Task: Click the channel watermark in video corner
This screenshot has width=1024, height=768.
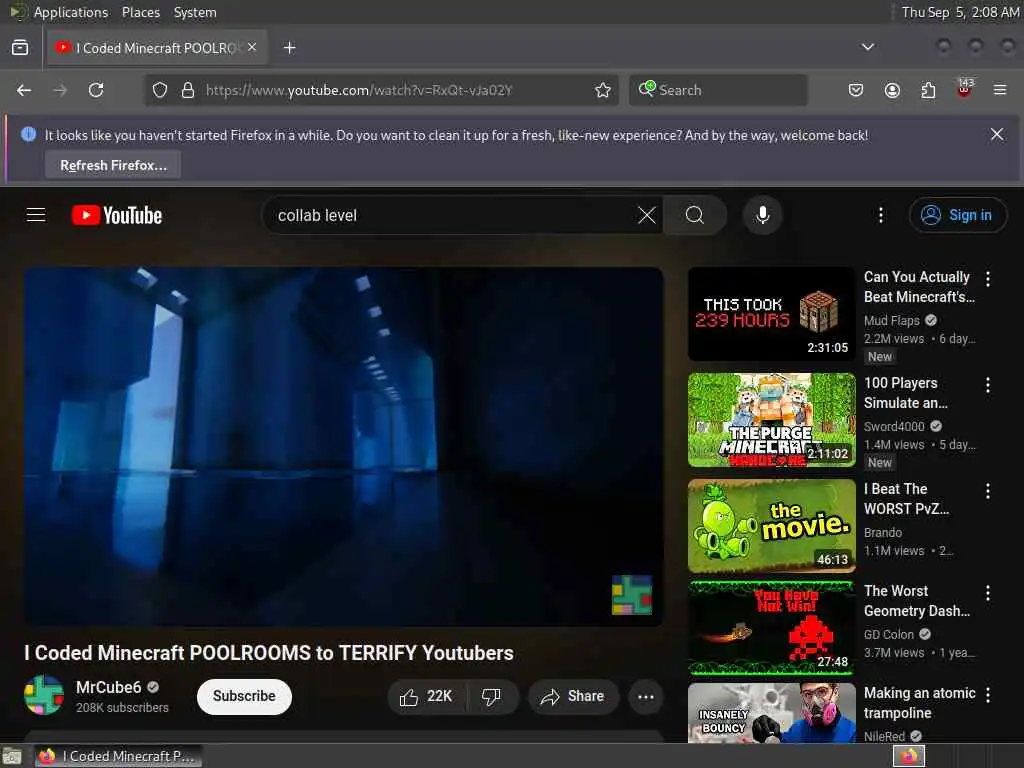Action: 632,595
